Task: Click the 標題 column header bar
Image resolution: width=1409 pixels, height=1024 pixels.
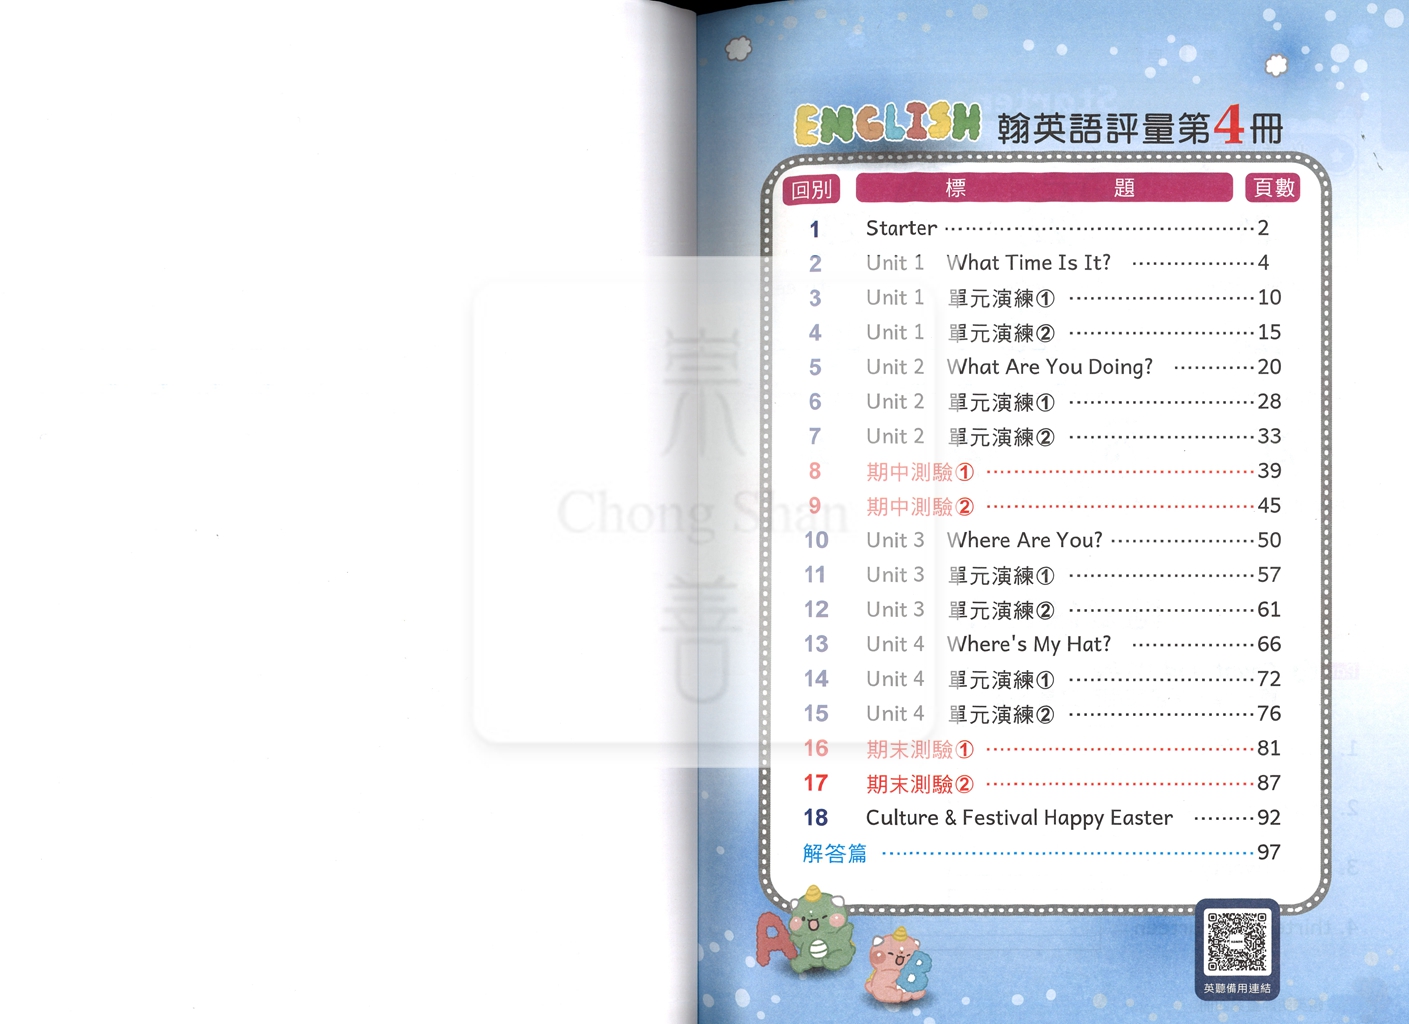Action: tap(1044, 187)
